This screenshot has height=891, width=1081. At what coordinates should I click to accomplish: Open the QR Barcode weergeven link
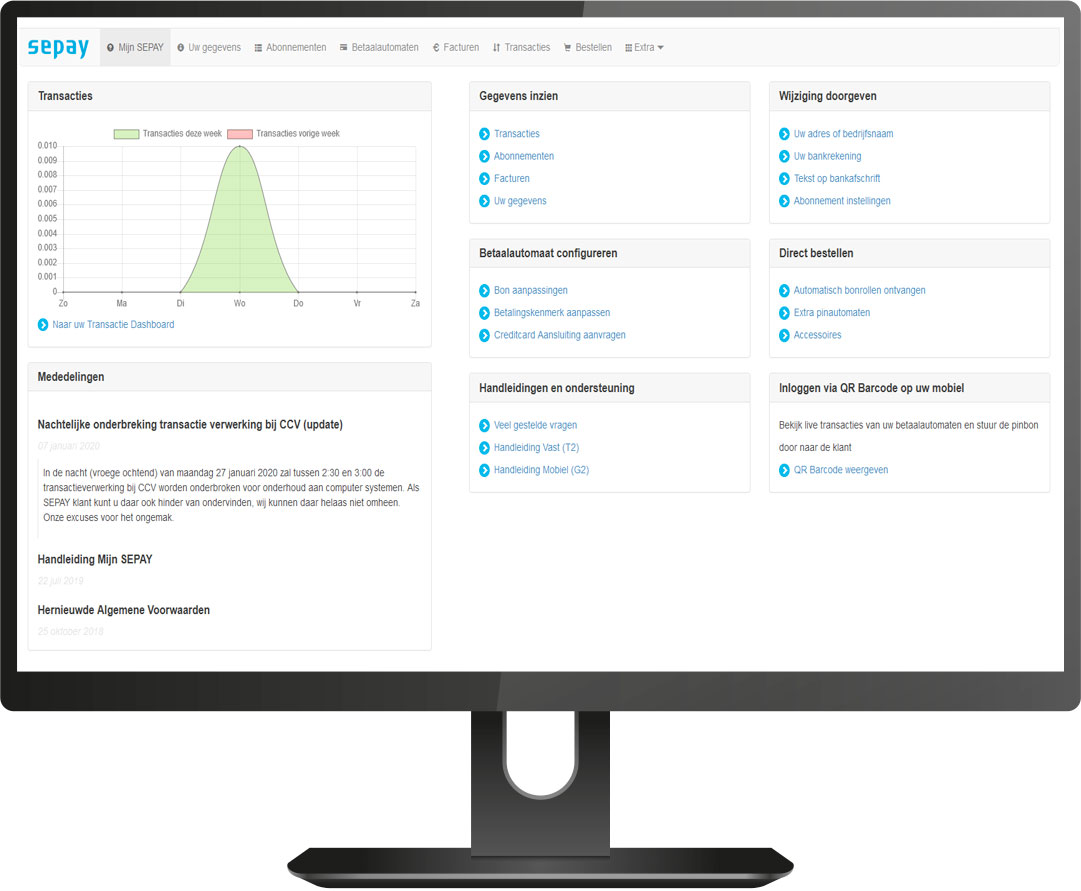tap(840, 470)
